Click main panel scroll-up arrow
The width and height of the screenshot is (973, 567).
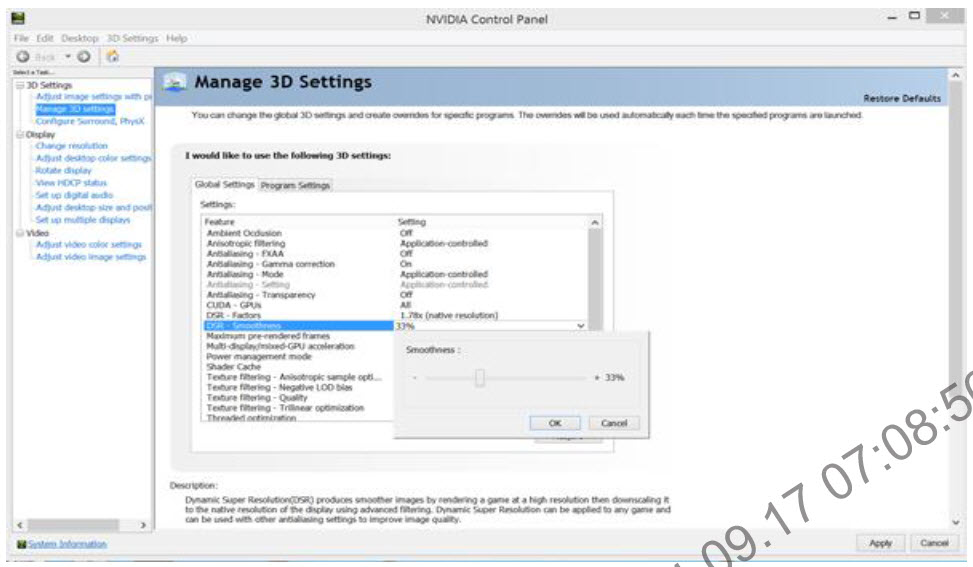tap(956, 75)
